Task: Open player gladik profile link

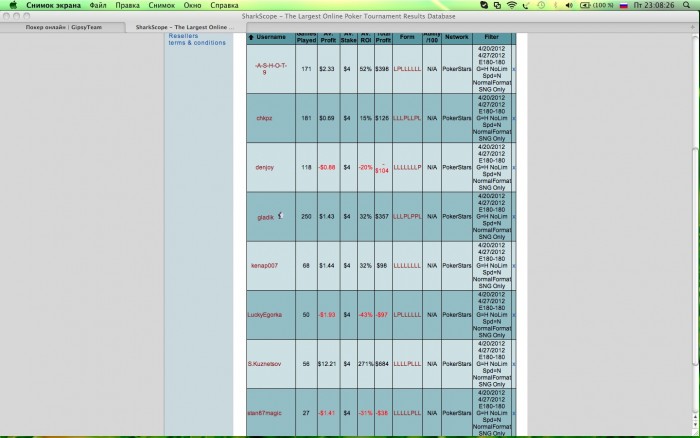Action: 265,217
